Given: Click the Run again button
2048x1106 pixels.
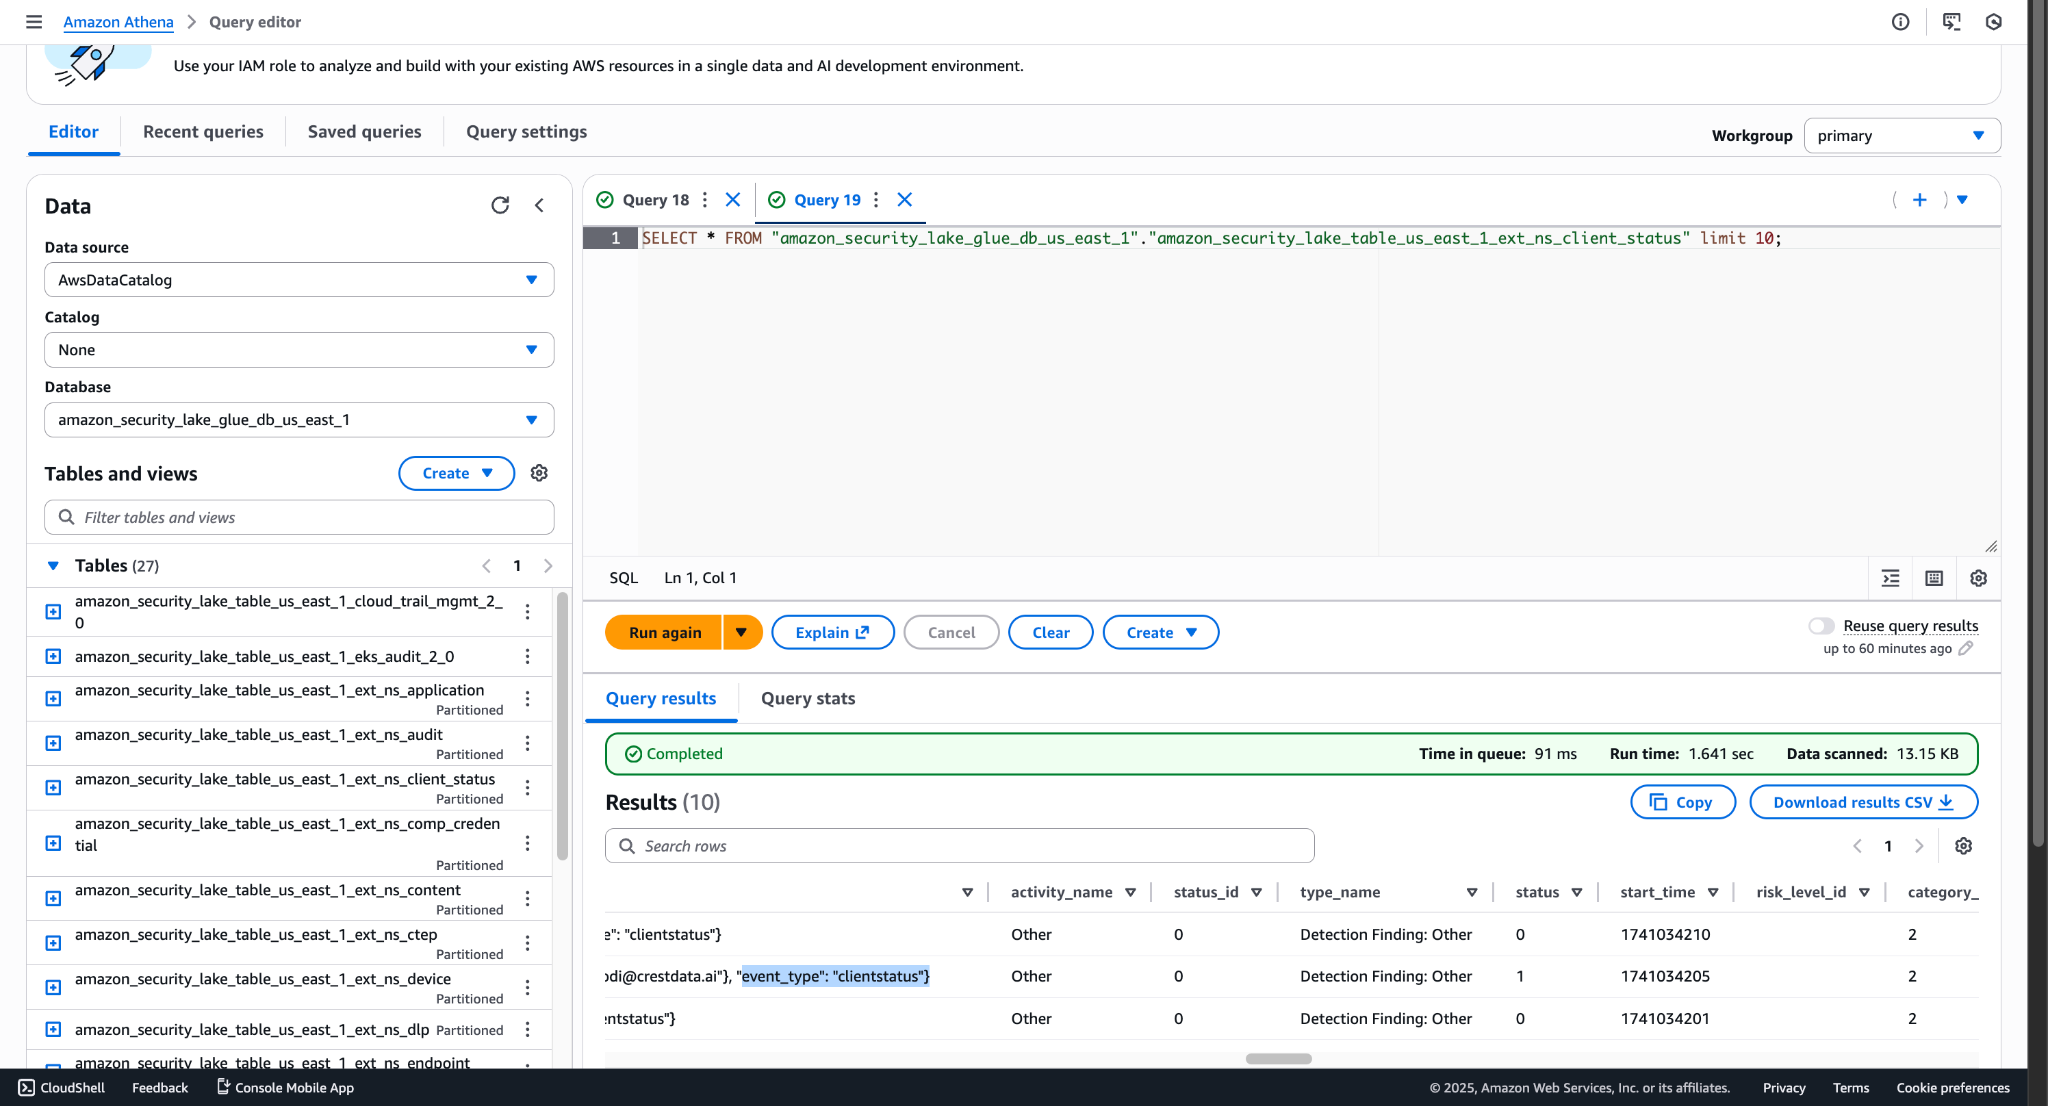Looking at the screenshot, I should 664,633.
